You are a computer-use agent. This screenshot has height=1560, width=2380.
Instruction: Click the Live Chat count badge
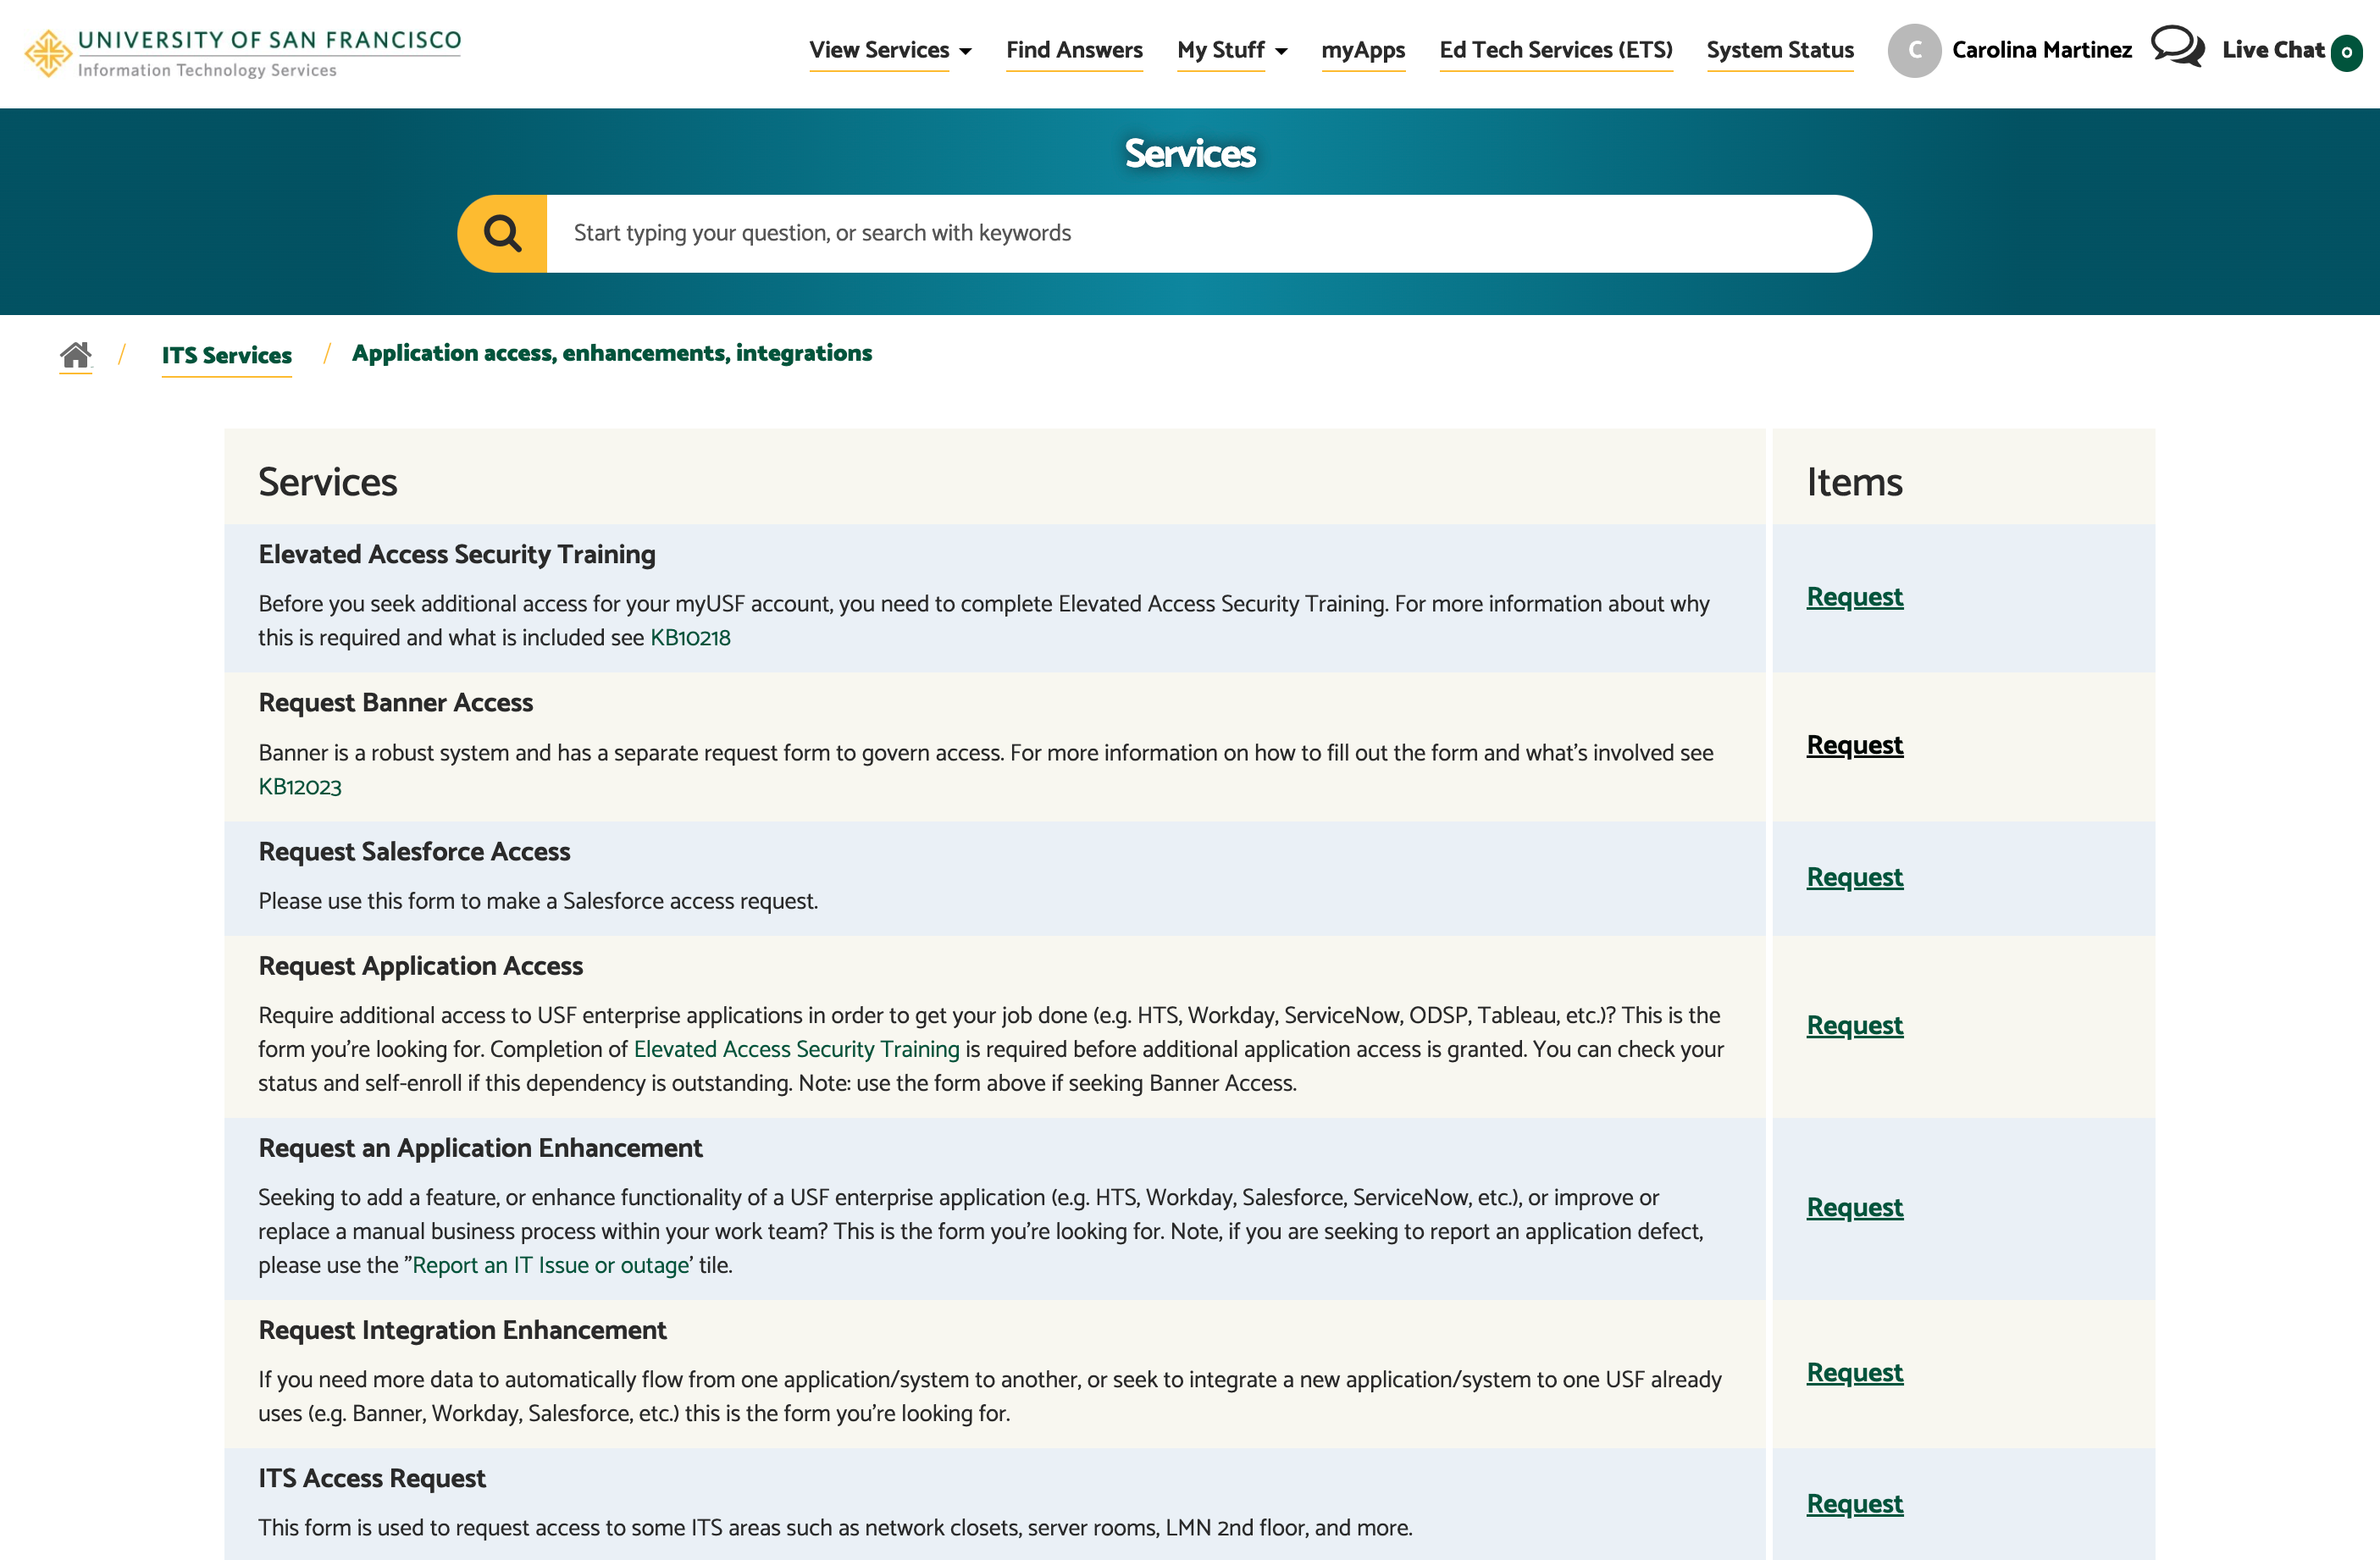[2346, 52]
